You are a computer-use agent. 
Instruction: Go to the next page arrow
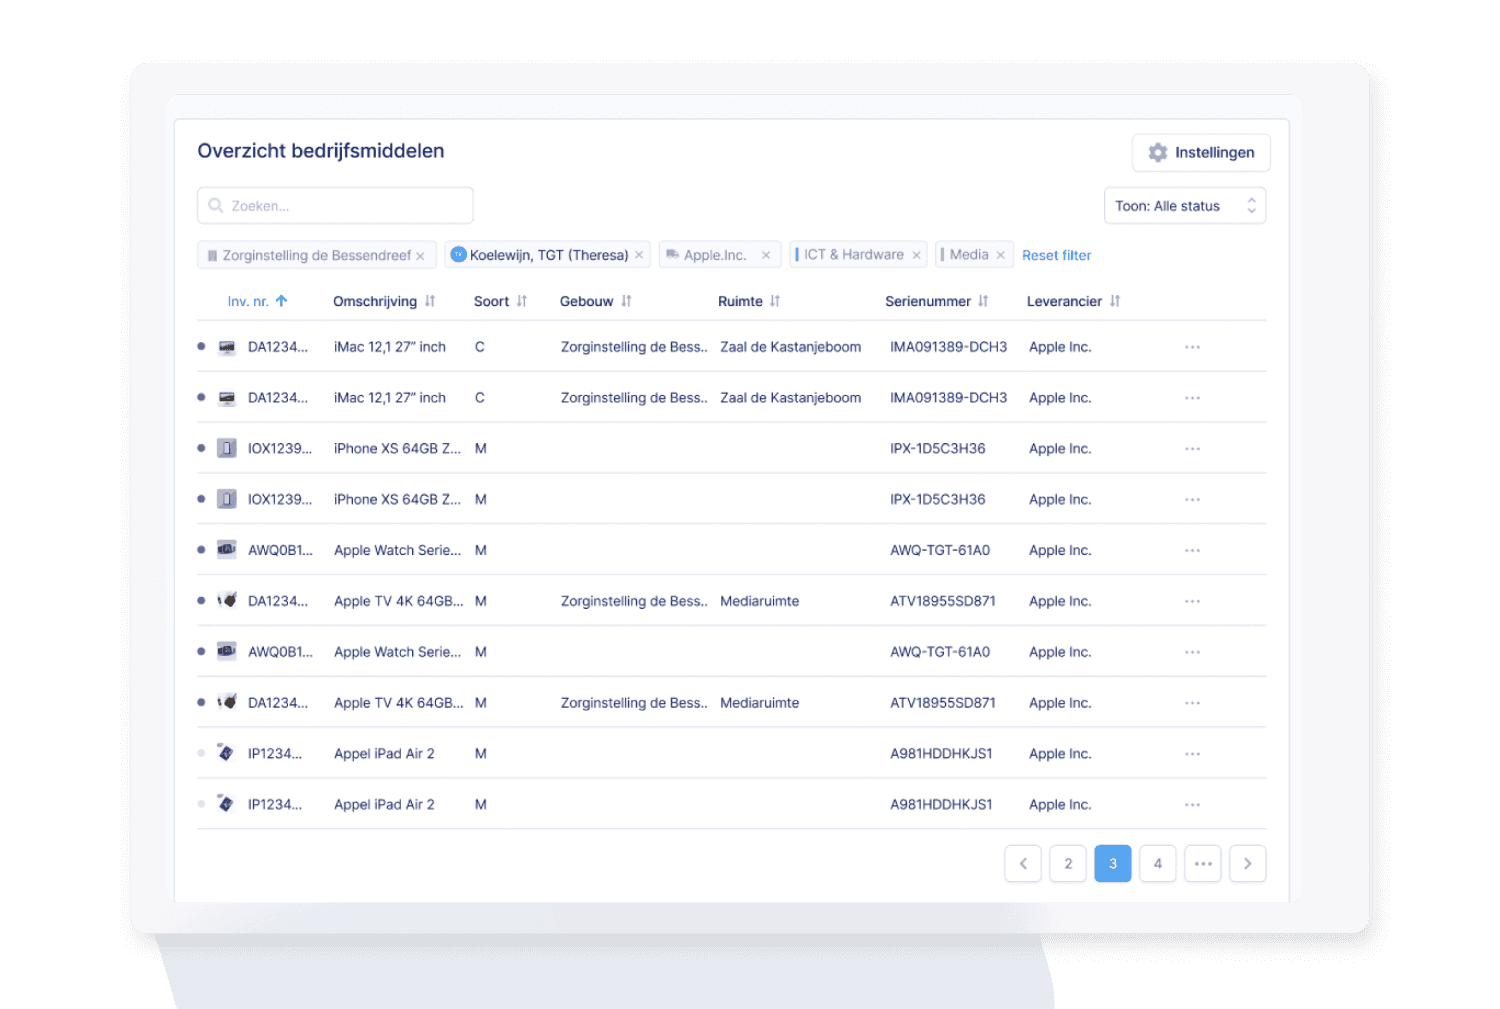[x=1247, y=864]
